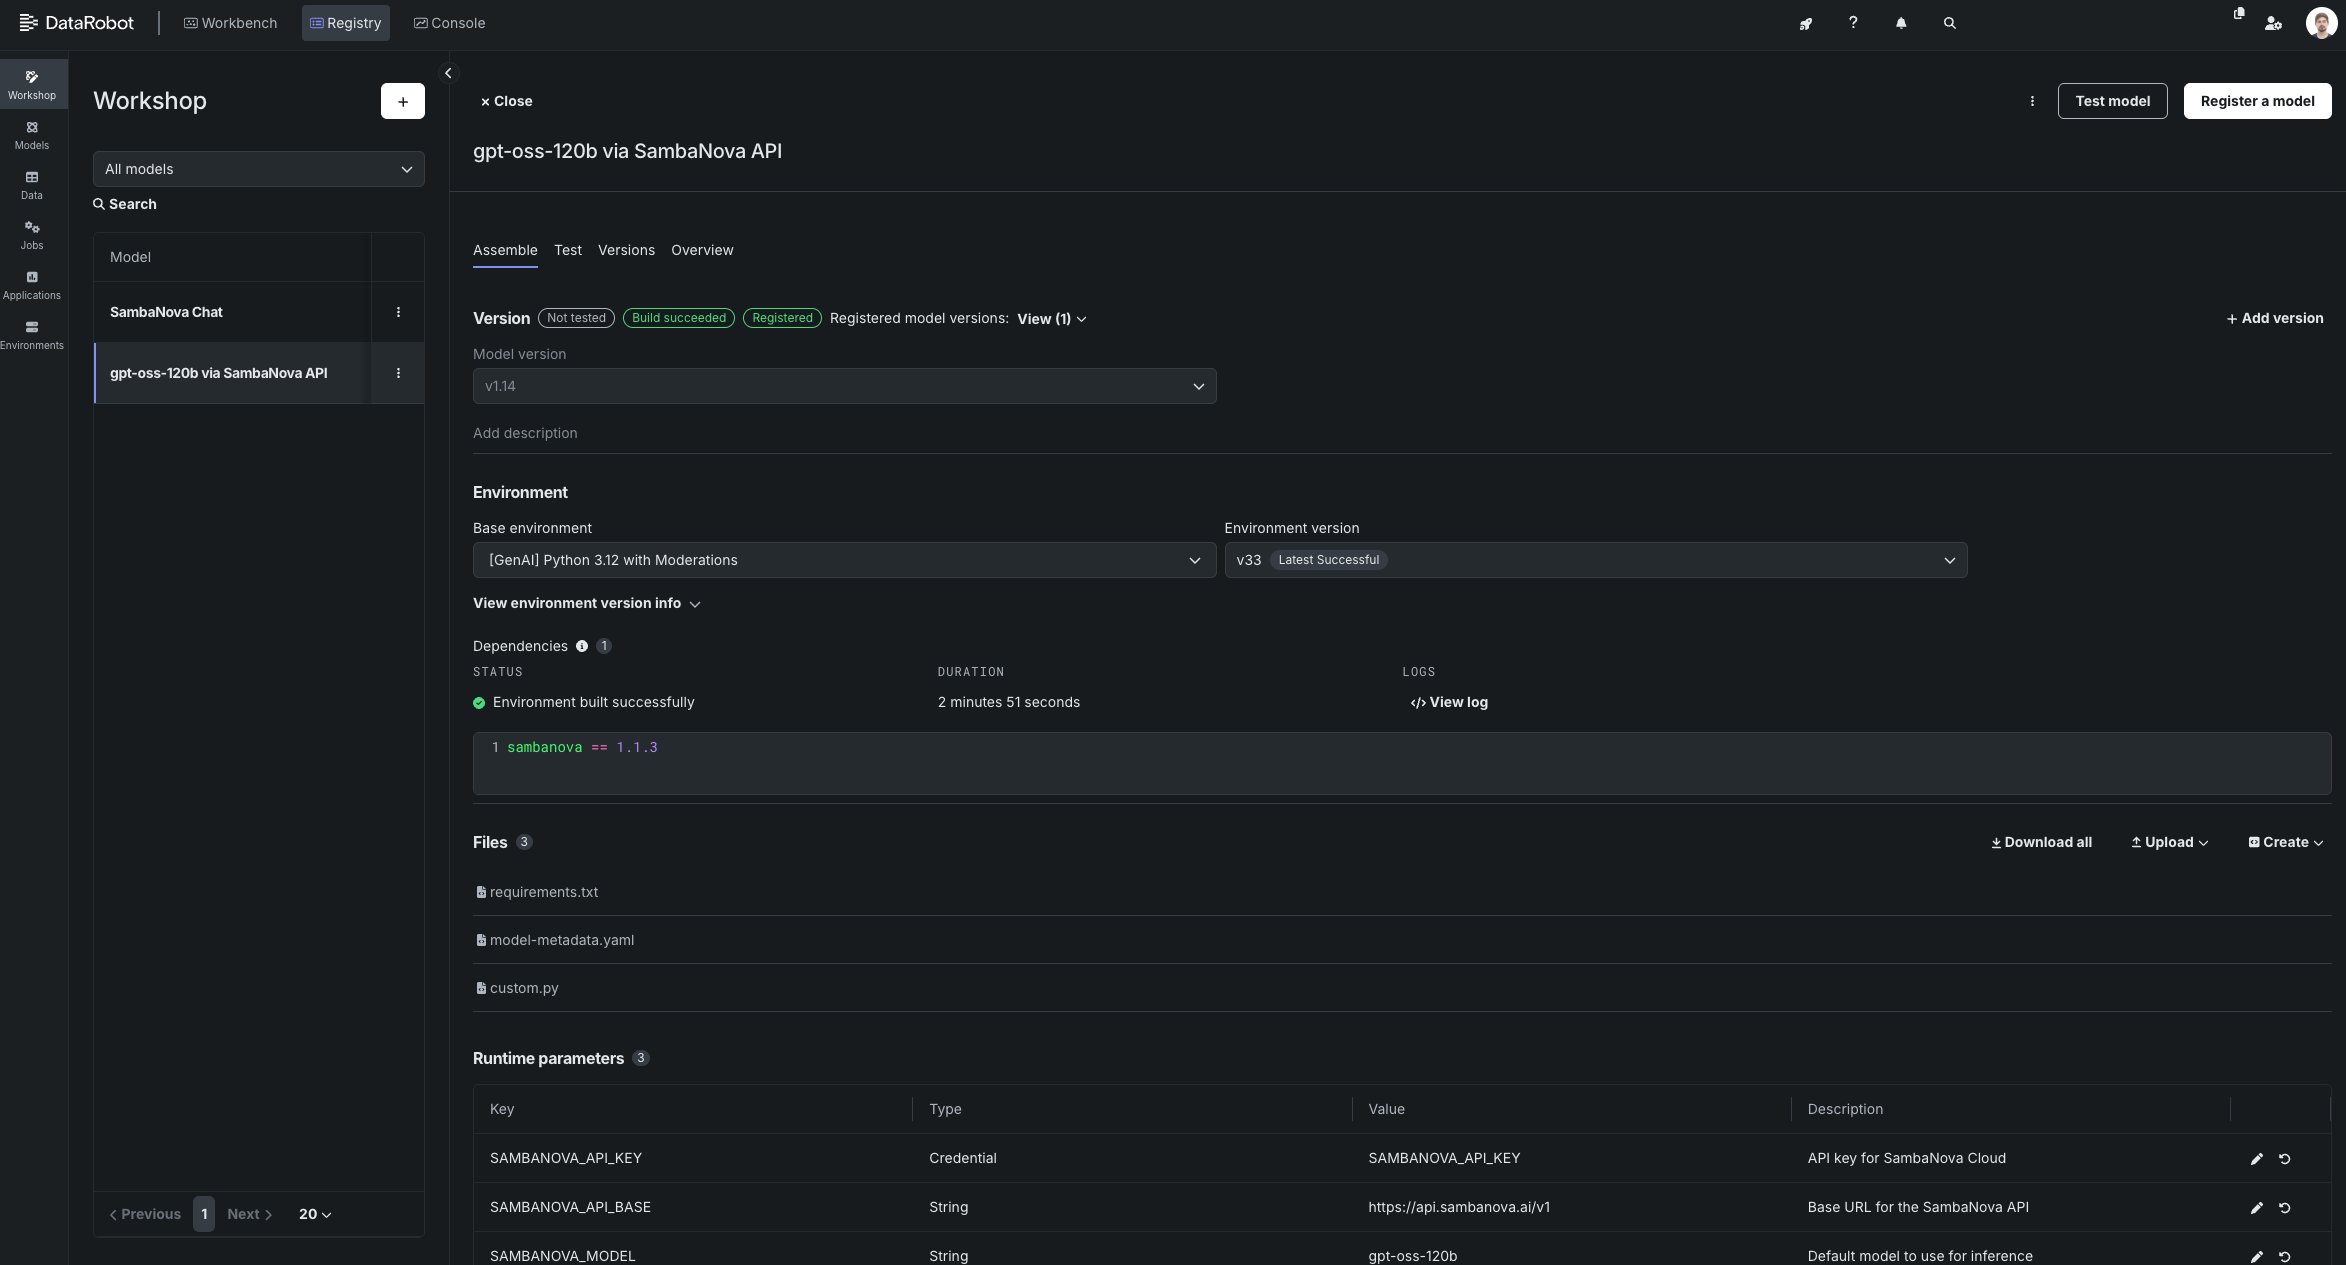Viewport: 2346px width, 1265px height.
Task: Navigate to Applications via the sidebar icon
Action: click(x=31, y=285)
